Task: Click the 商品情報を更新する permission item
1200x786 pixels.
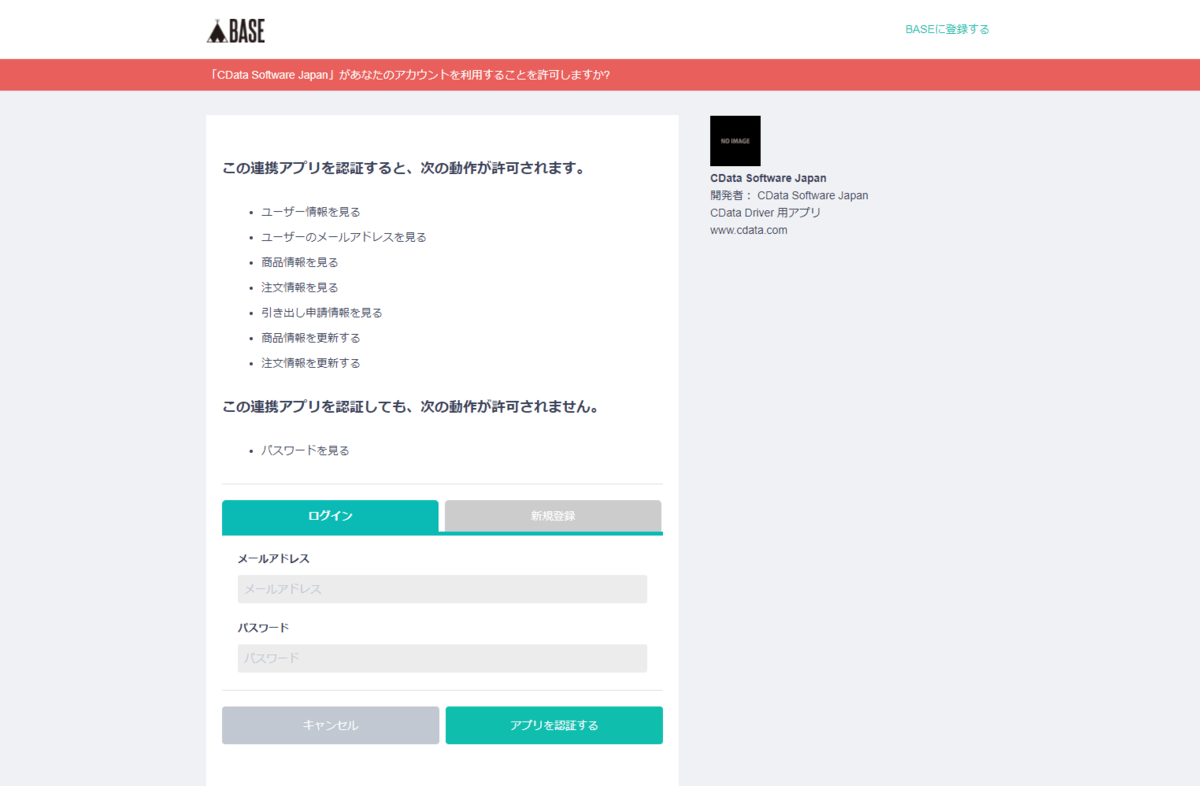Action: pyautogui.click(x=311, y=338)
